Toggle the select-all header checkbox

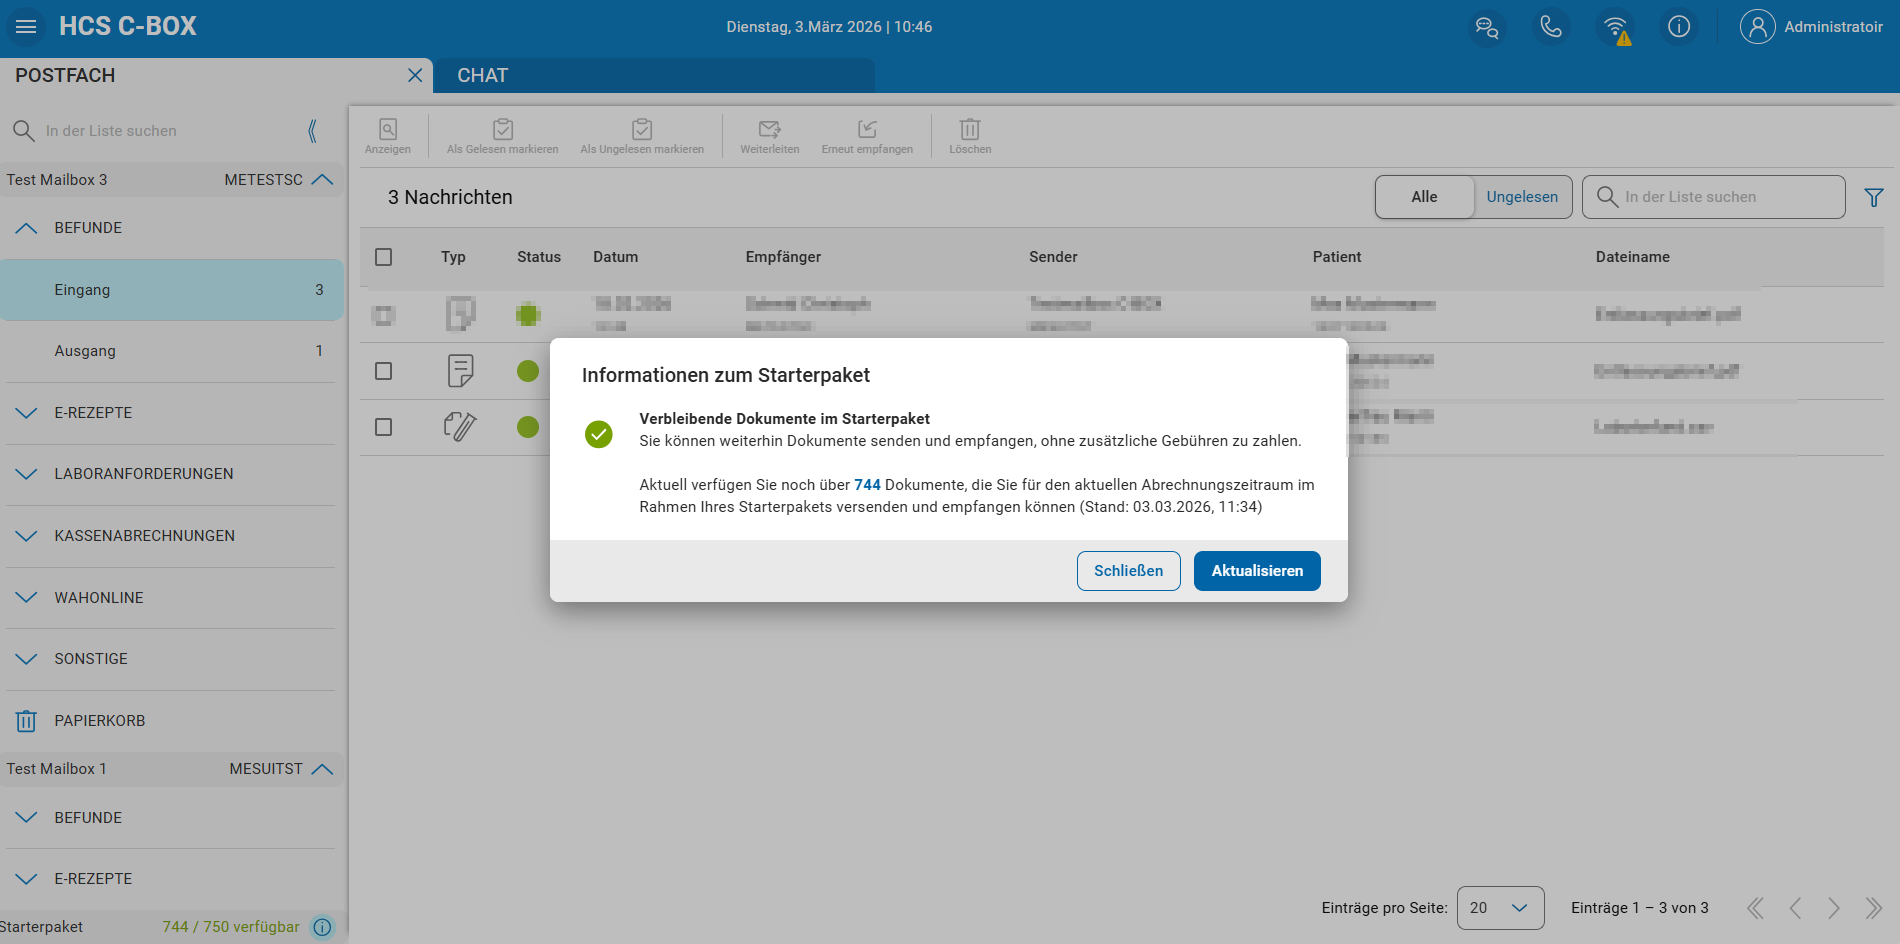click(383, 257)
